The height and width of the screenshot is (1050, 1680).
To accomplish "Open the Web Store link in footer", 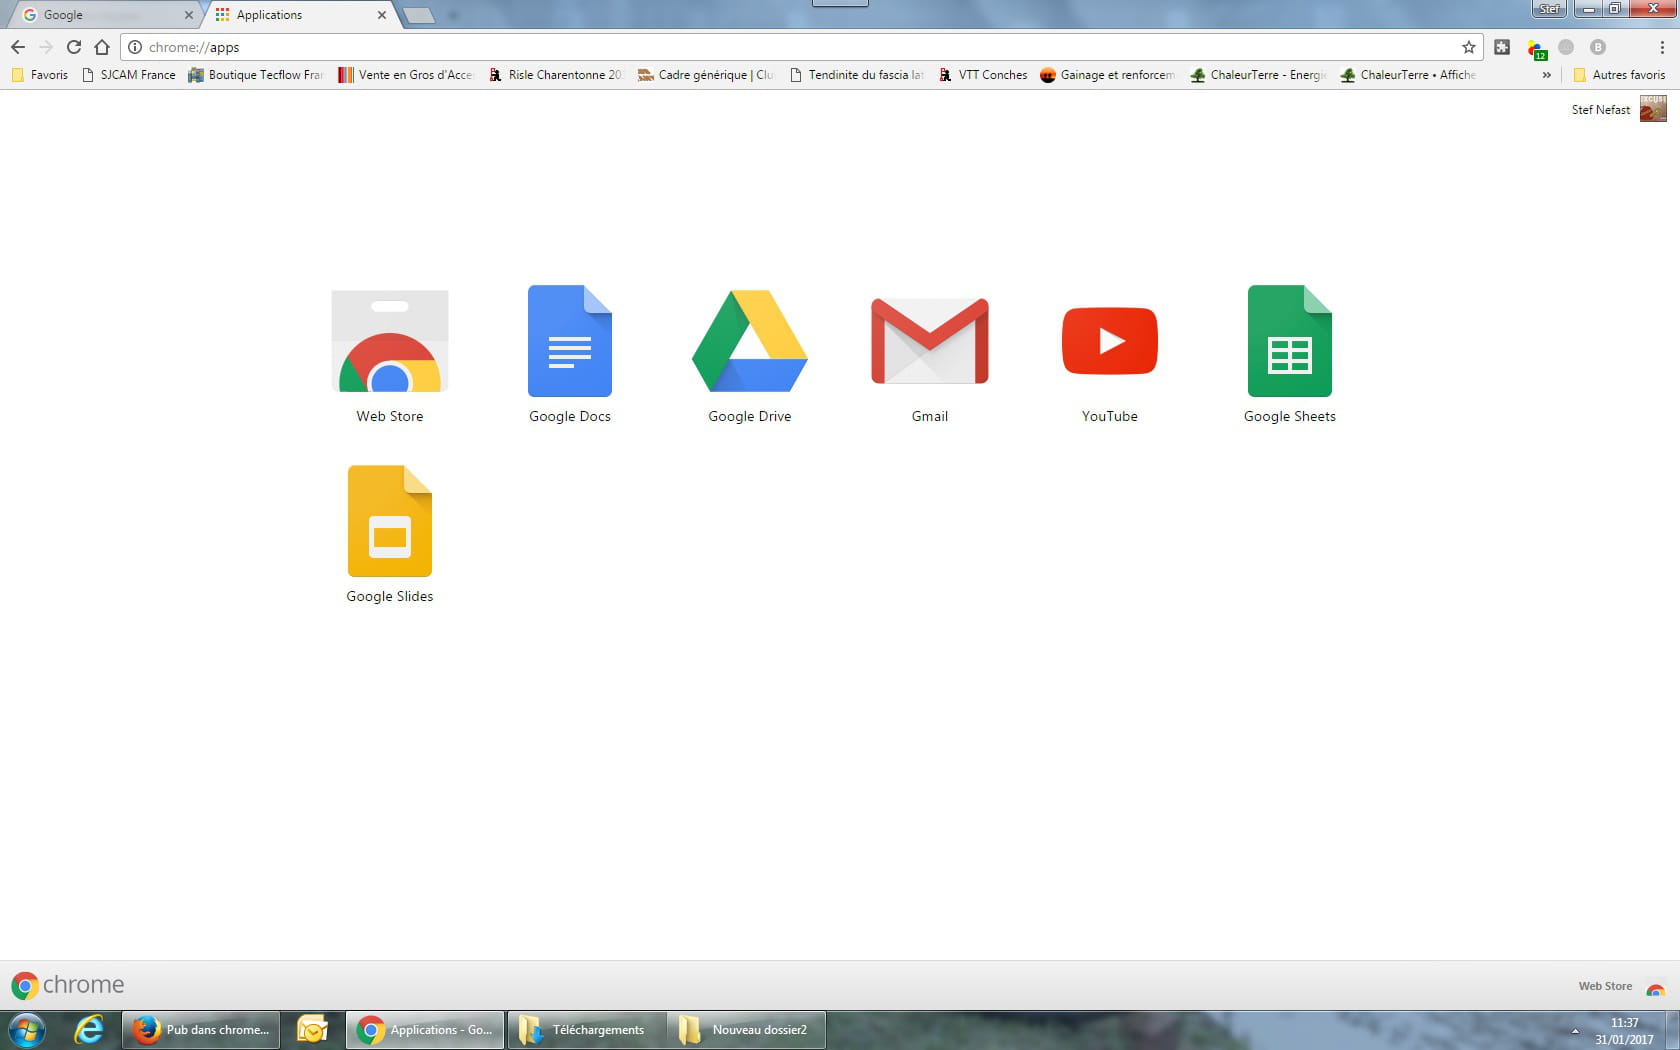I will [x=1621, y=987].
